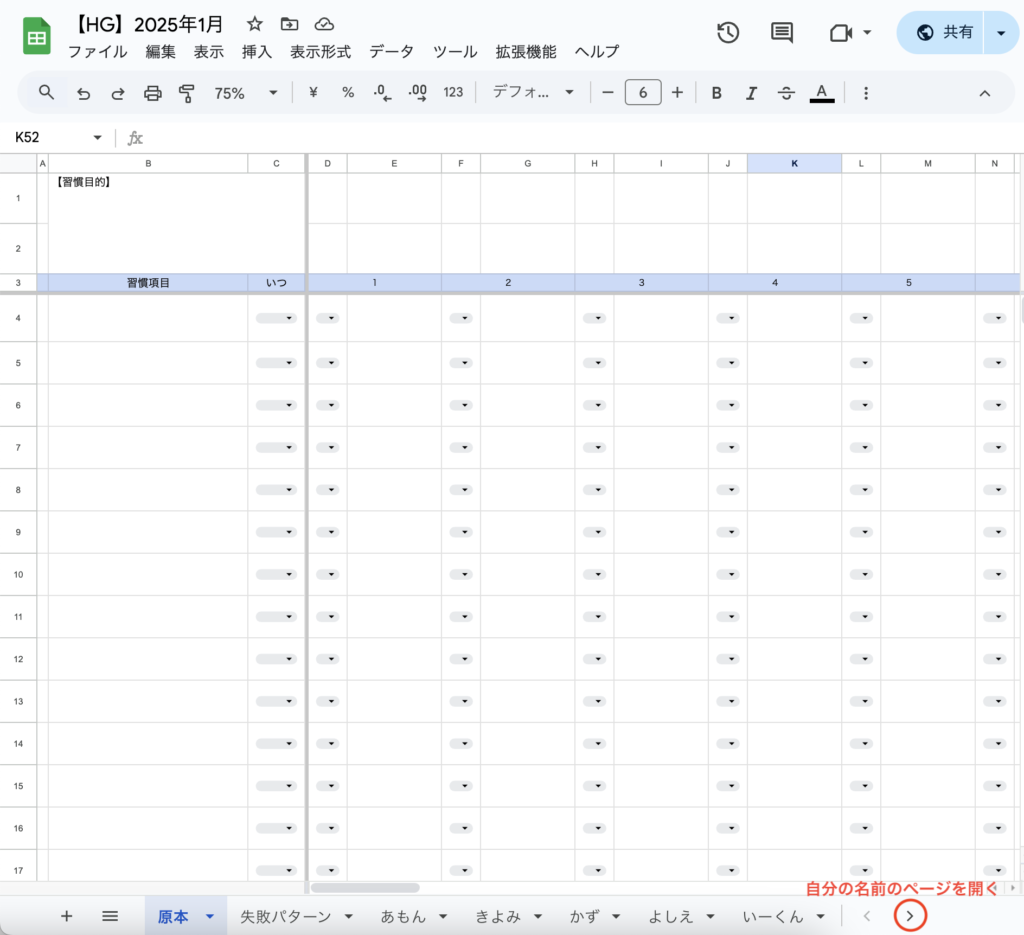Click the print icon in toolbar
Screen dimensions: 1024x935
point(152,93)
